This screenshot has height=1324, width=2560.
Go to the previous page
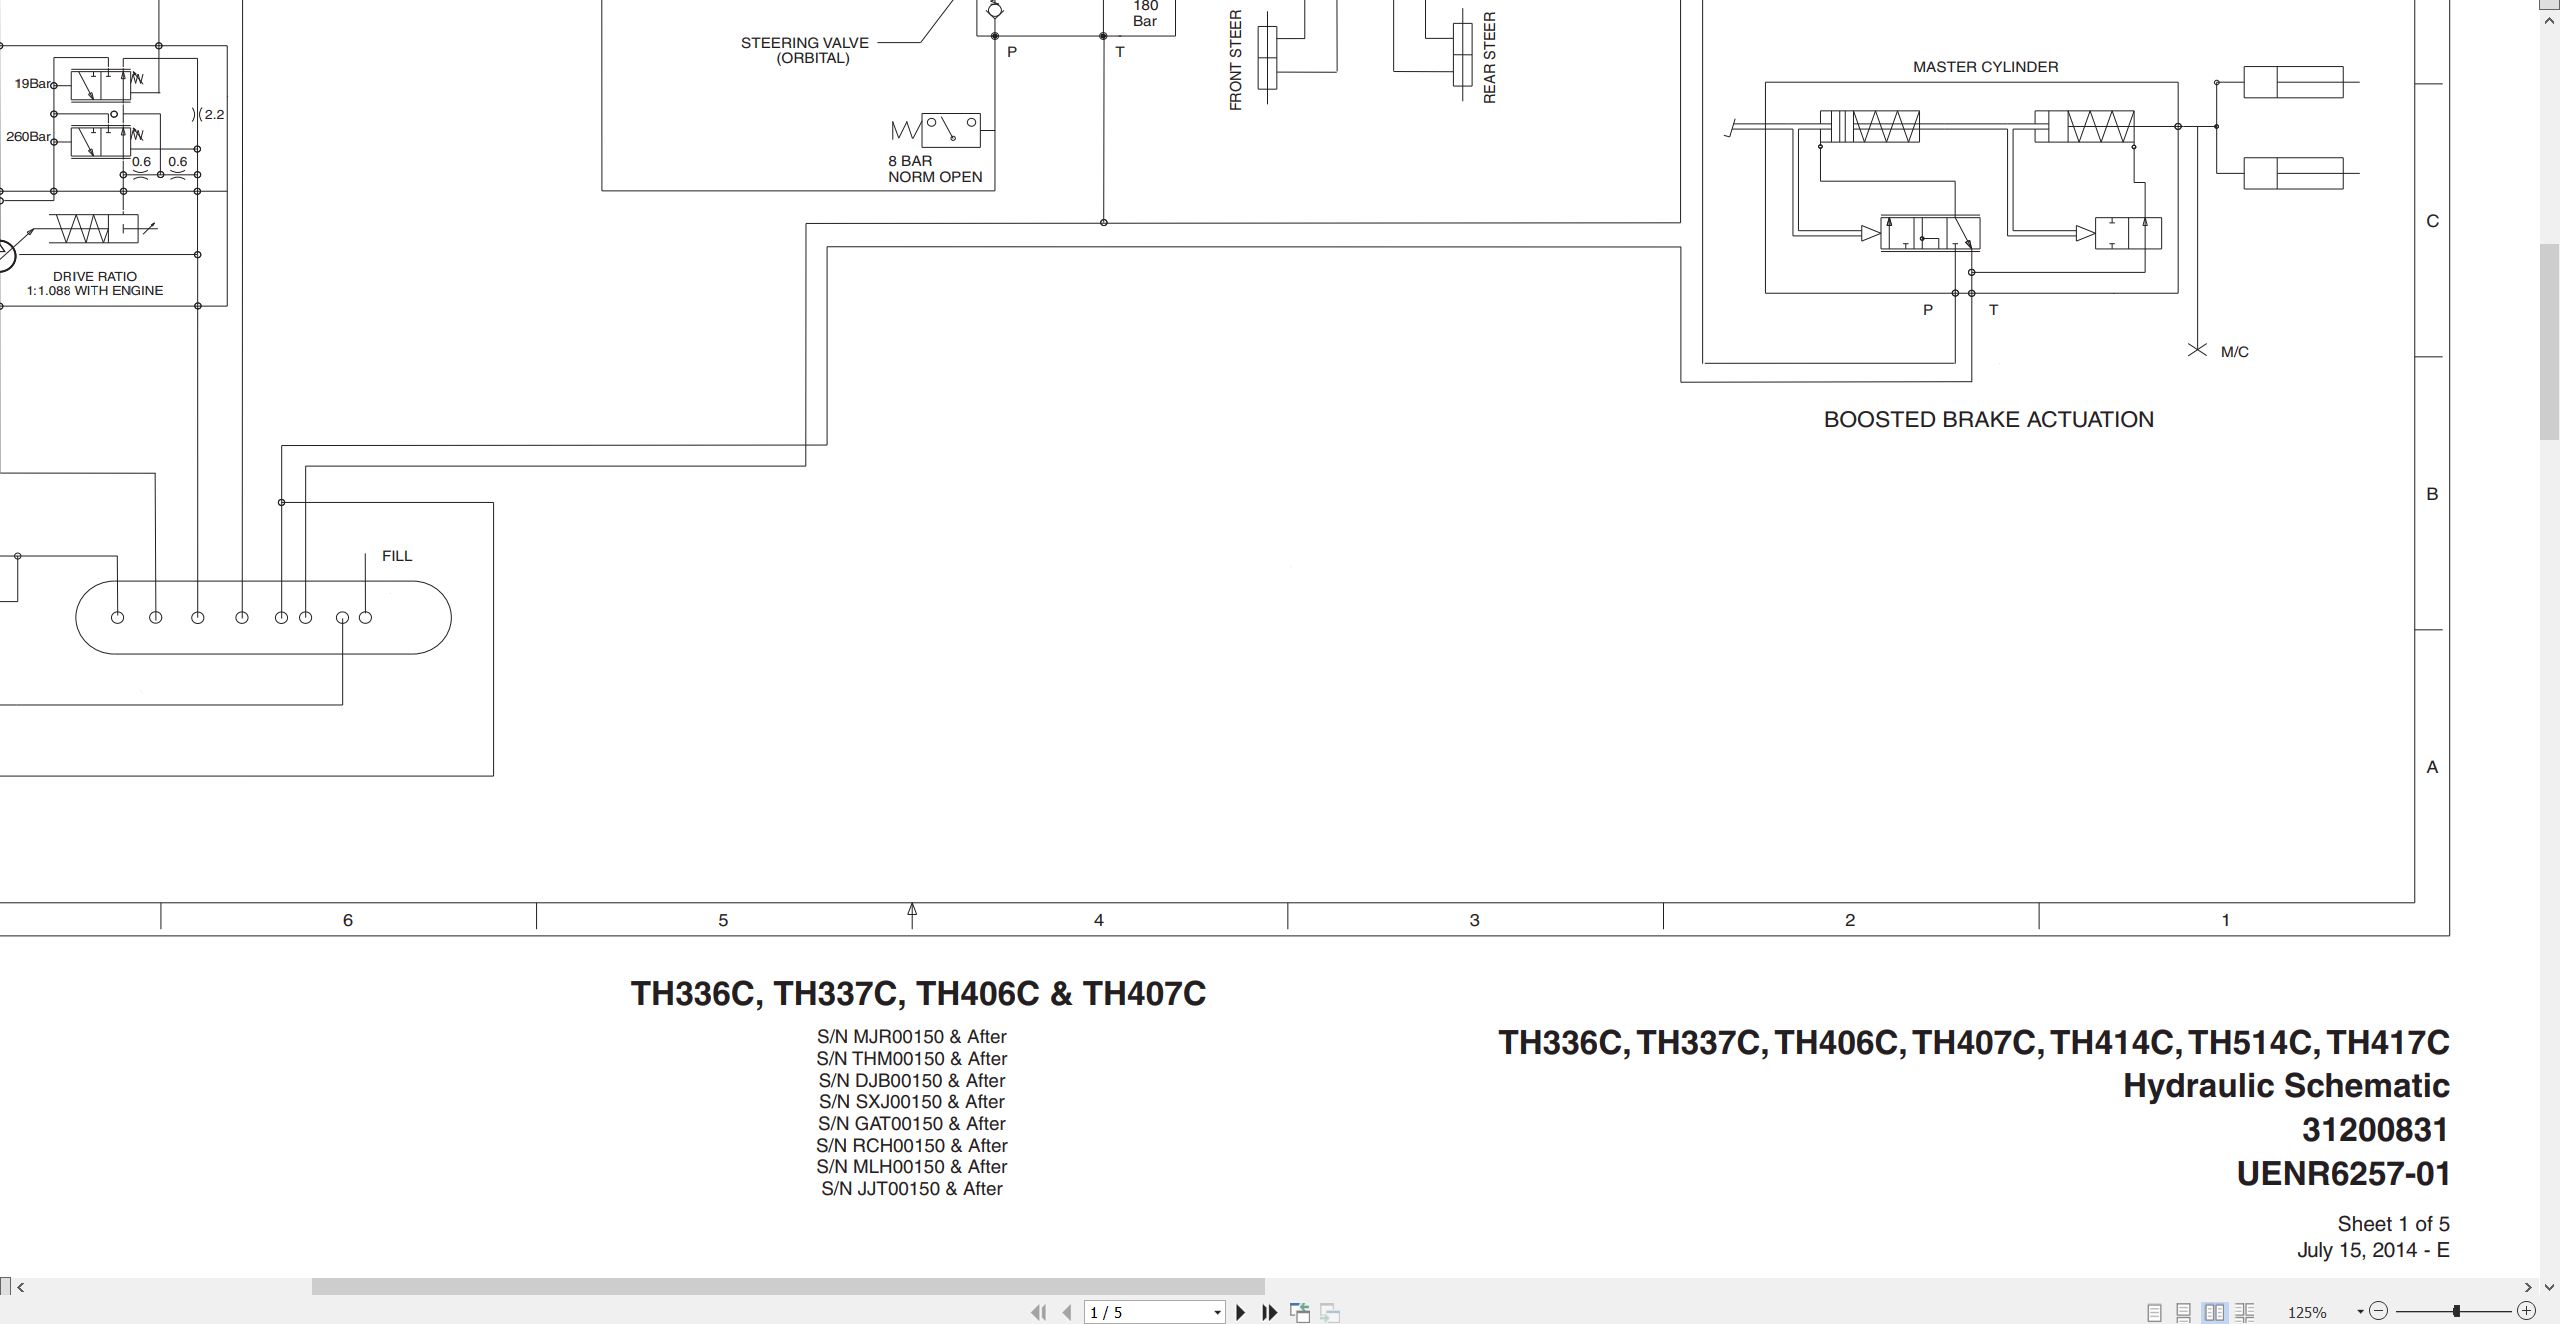tap(1067, 1312)
